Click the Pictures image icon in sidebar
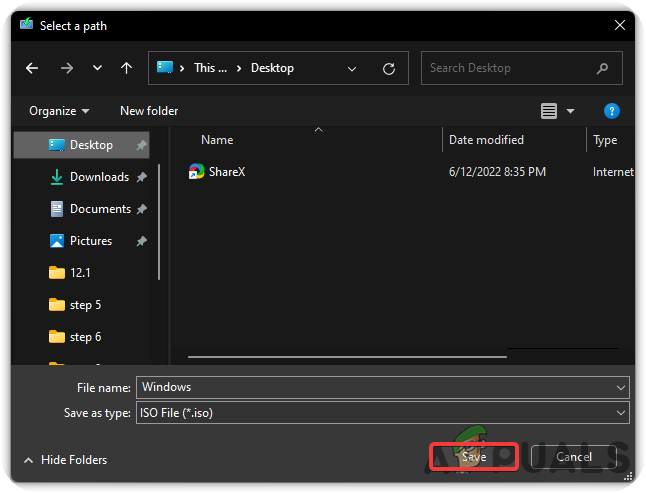 coord(57,241)
